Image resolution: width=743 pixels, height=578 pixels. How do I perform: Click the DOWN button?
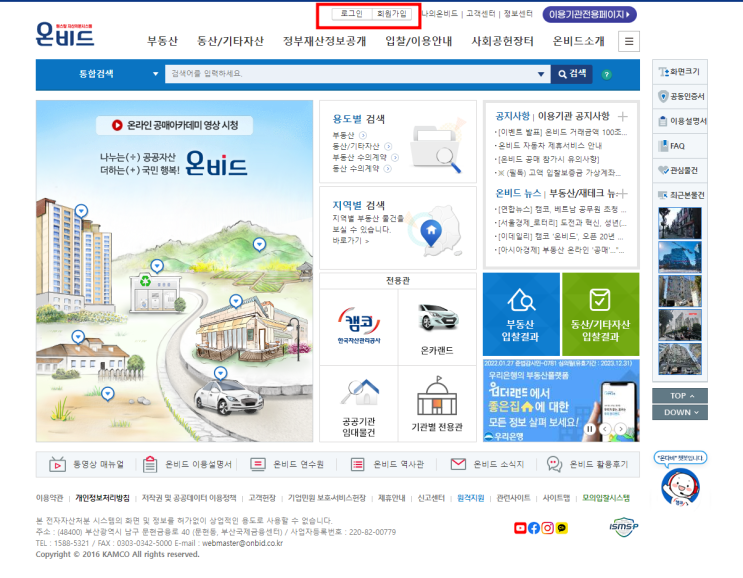(680, 412)
